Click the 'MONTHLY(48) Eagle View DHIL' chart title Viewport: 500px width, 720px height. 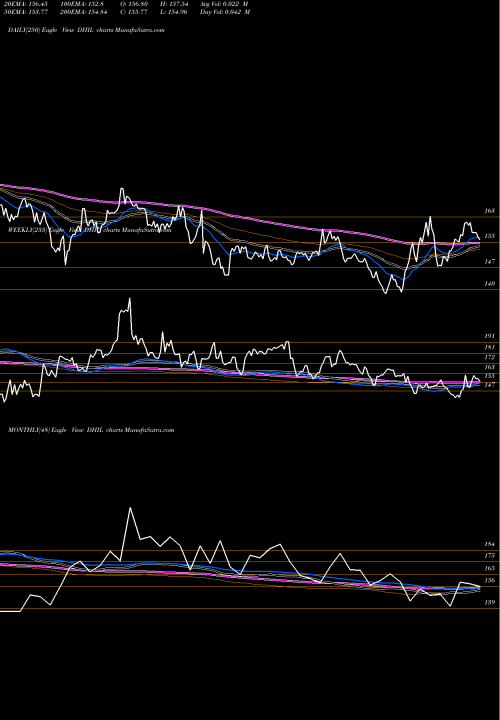[x=91, y=430]
